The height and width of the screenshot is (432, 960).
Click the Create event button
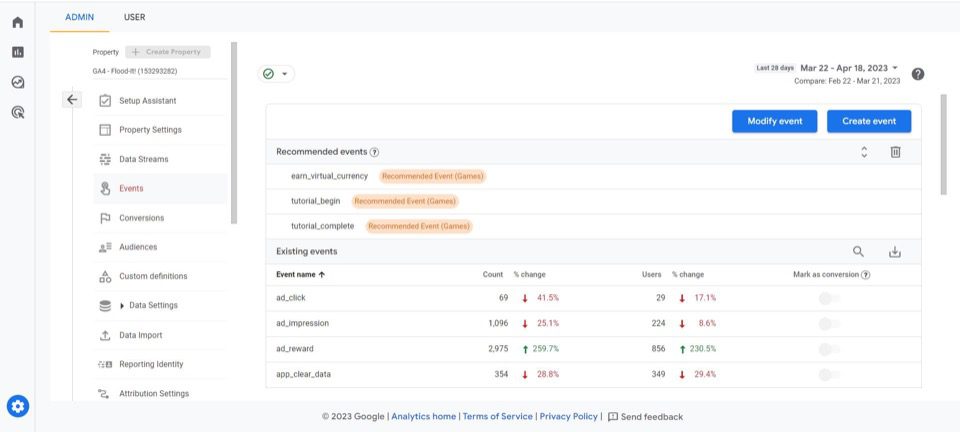pyautogui.click(x=868, y=121)
